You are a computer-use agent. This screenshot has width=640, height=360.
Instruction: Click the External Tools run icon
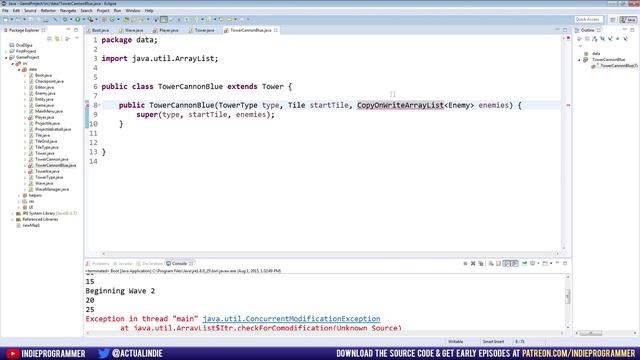[91, 19]
